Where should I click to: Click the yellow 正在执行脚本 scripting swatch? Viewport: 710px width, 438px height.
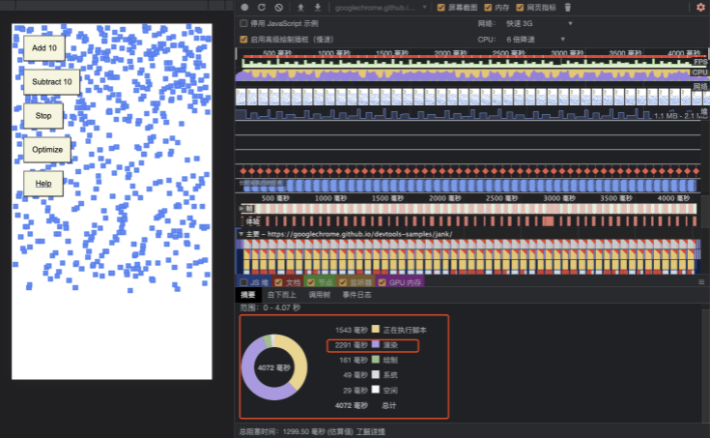(375, 329)
